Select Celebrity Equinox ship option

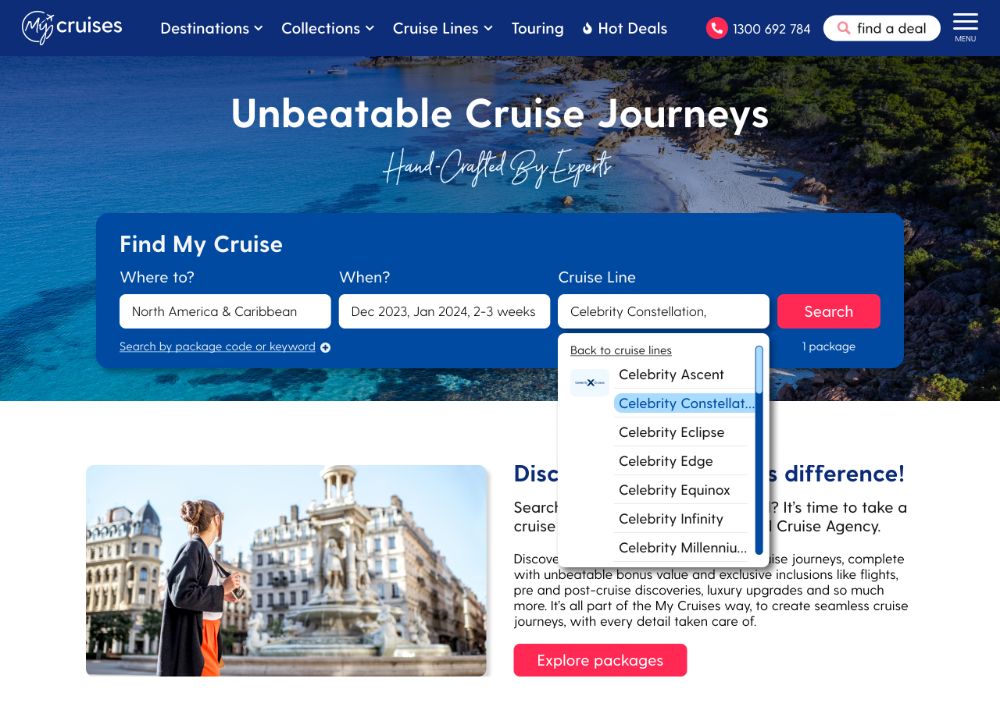(674, 490)
